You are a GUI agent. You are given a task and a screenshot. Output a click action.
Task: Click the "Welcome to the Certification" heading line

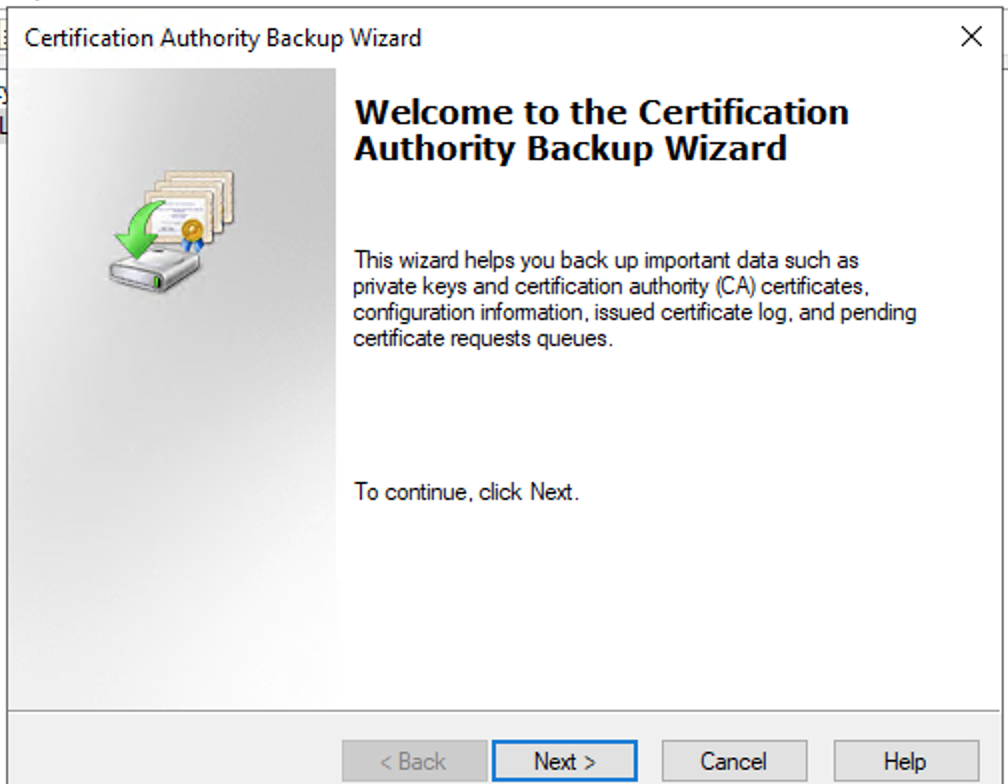coord(601,112)
